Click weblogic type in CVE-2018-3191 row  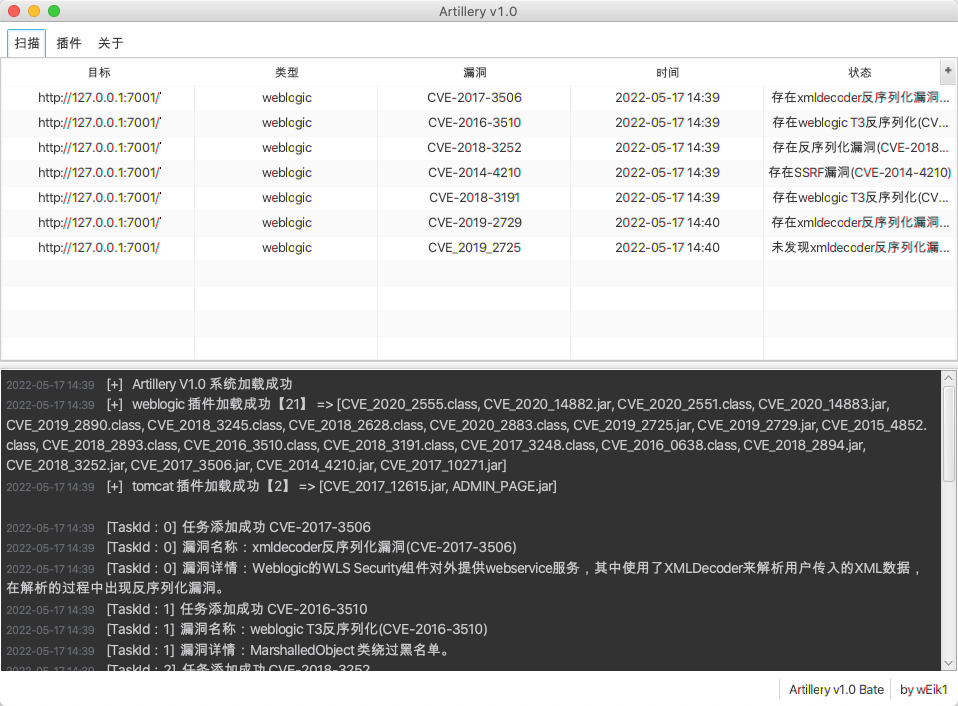(x=287, y=198)
